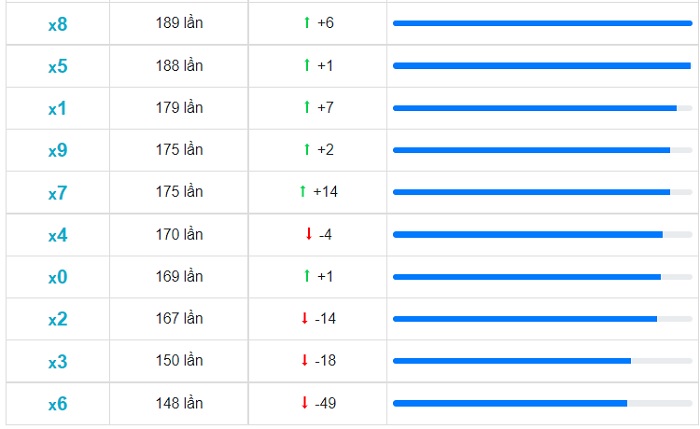700x429 pixels.
Task: Click the green up arrow next to +14
Action: 303,191
